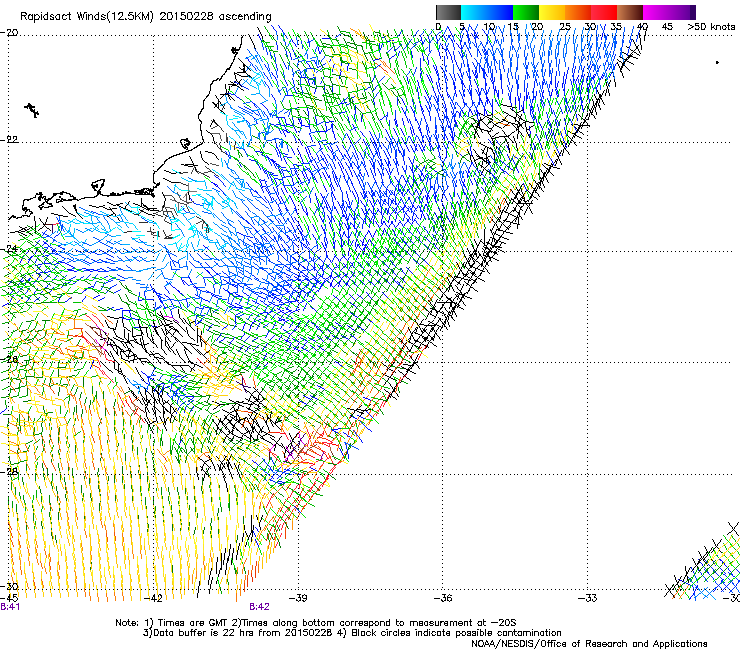Click the '-30' latitude axis label
The width and height of the screenshot is (740, 650).
point(9,586)
